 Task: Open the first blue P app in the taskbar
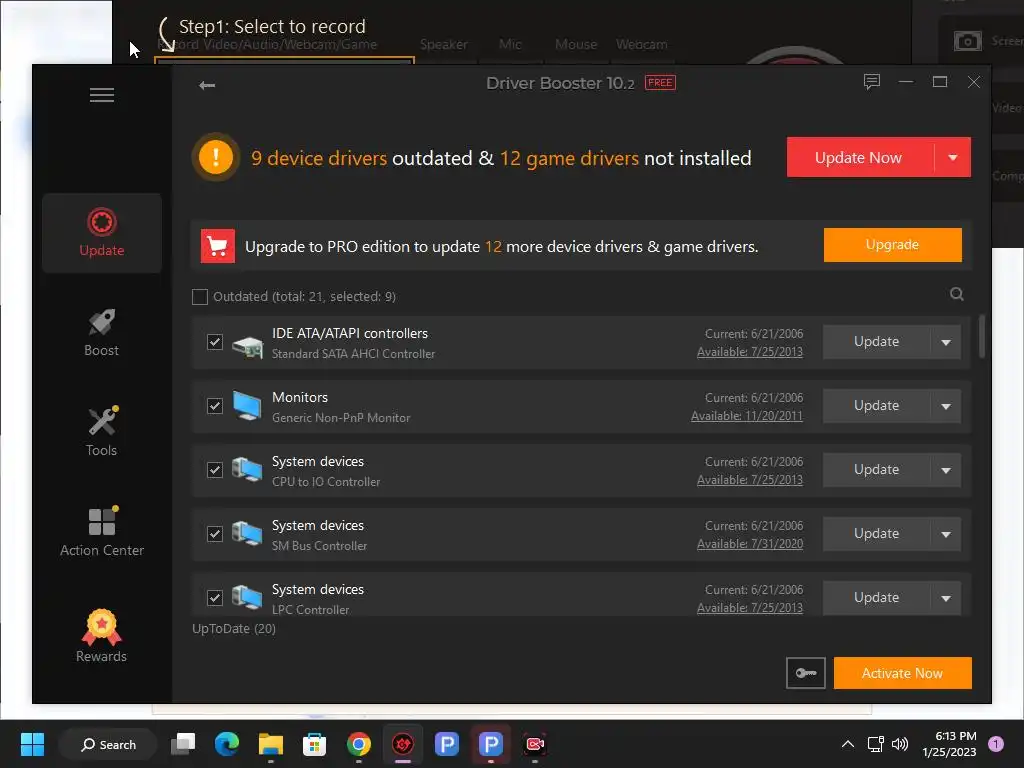point(447,744)
